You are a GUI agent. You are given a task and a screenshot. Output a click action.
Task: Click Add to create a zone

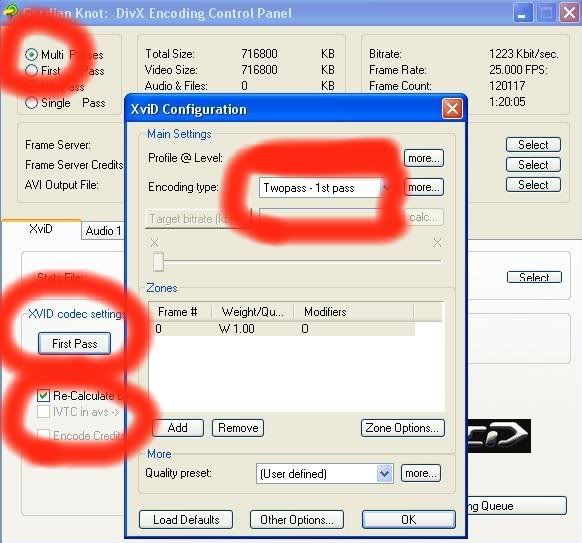[x=178, y=428]
